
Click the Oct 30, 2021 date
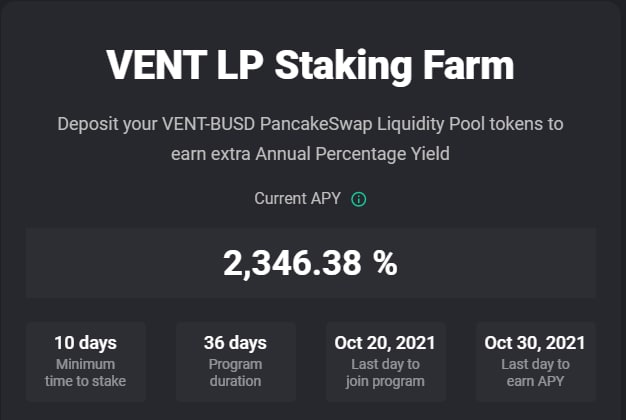tap(535, 343)
